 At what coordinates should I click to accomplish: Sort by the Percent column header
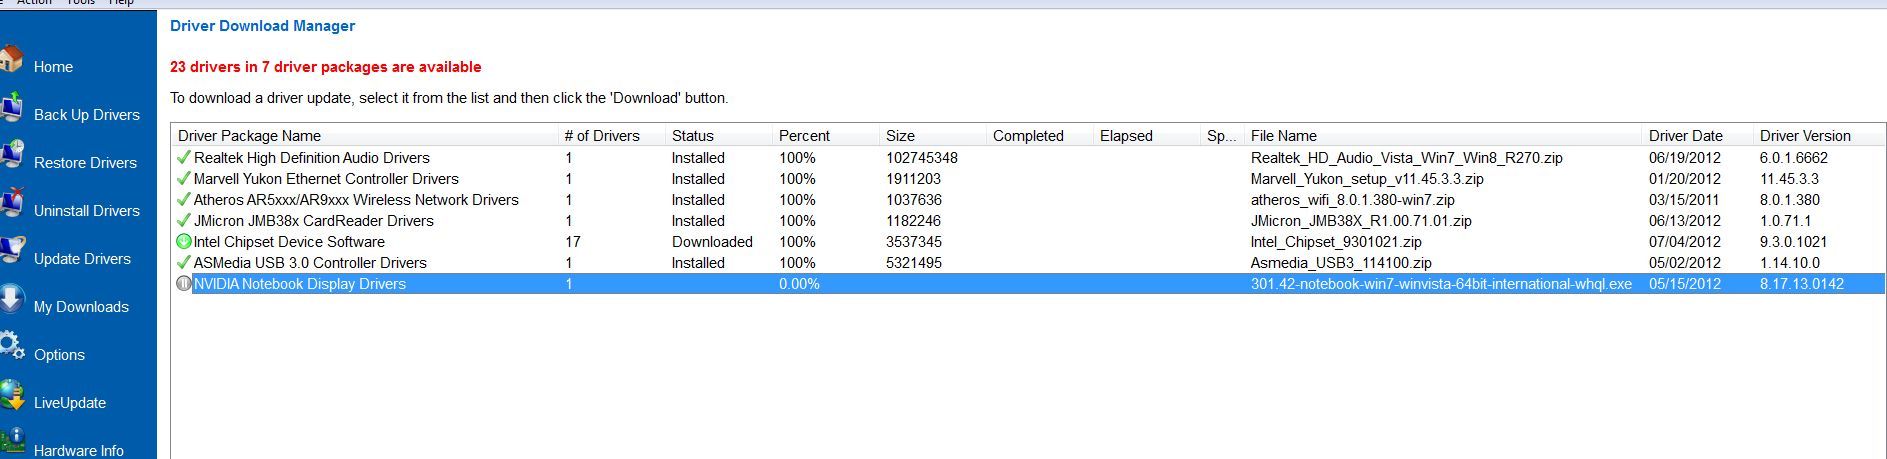[x=826, y=136]
